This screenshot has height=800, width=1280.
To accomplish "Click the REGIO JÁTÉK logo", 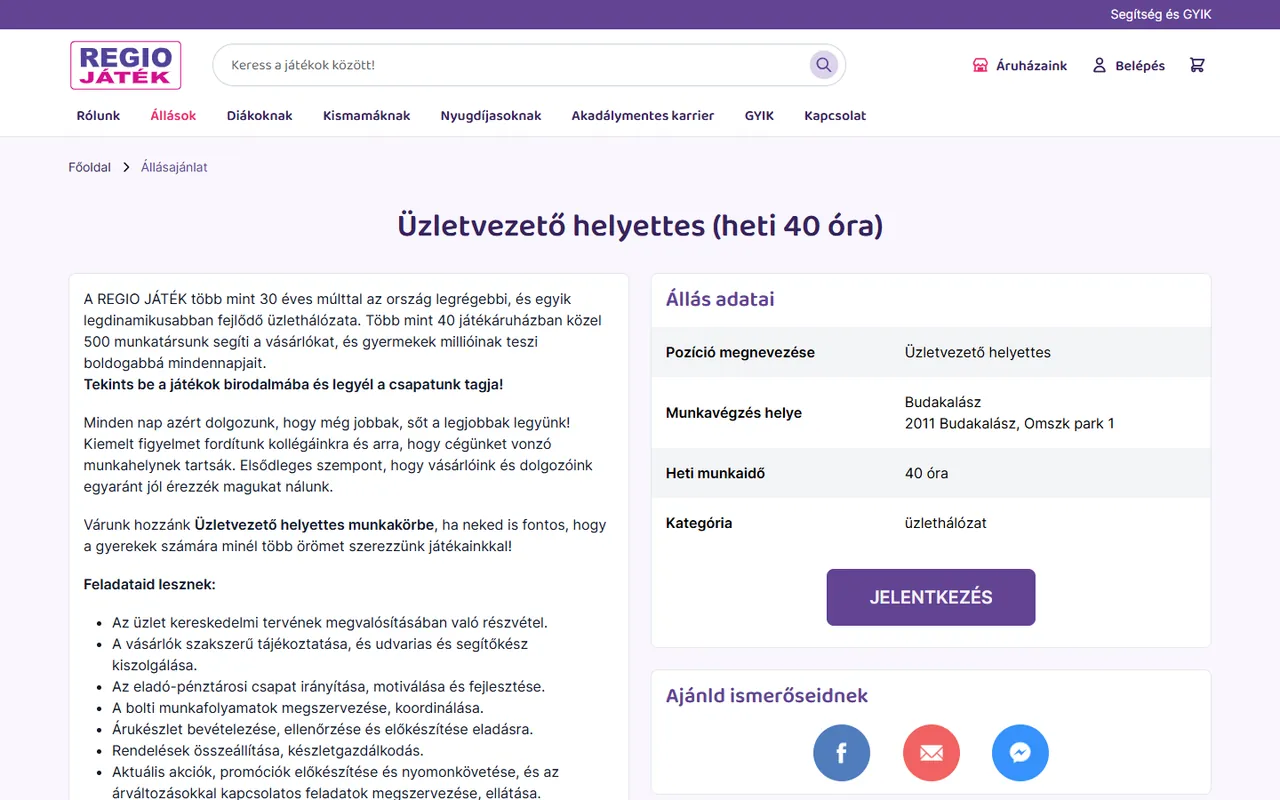I will 125,65.
